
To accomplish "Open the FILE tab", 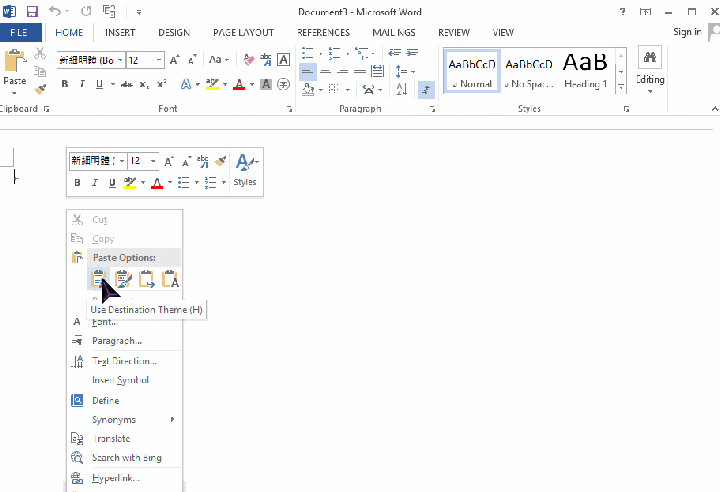I will [x=19, y=33].
